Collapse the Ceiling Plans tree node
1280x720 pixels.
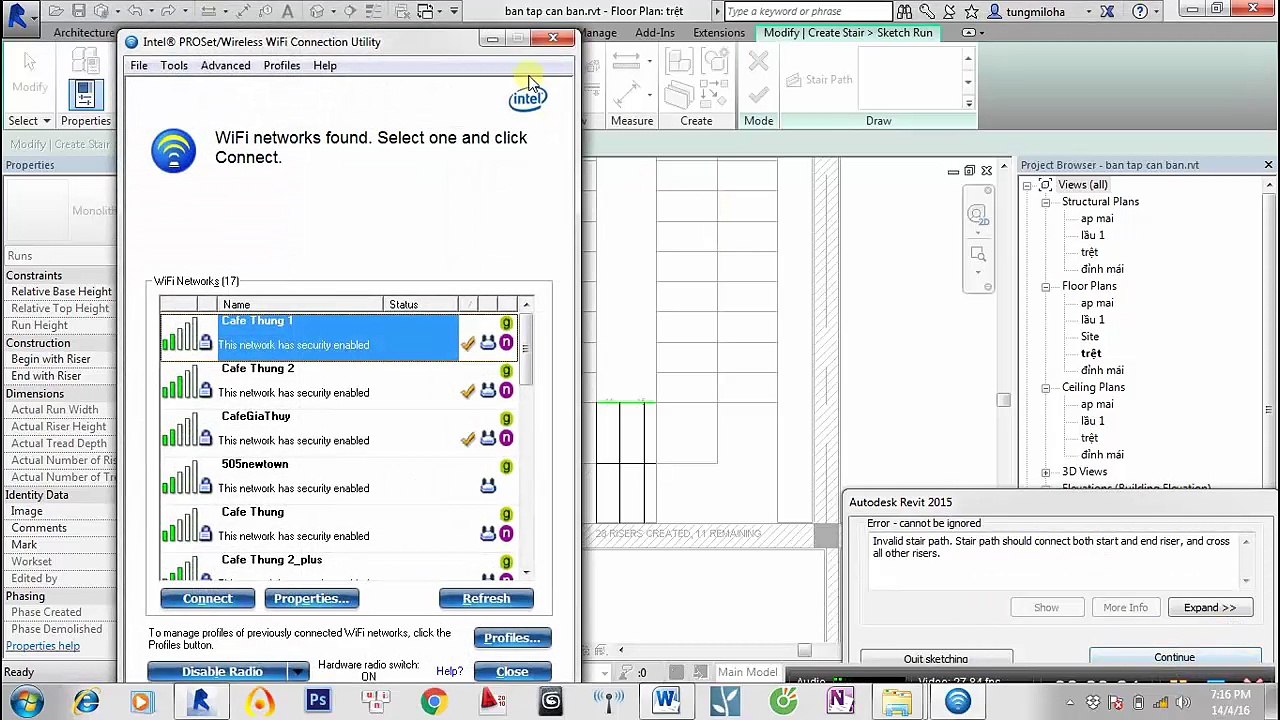1045,387
